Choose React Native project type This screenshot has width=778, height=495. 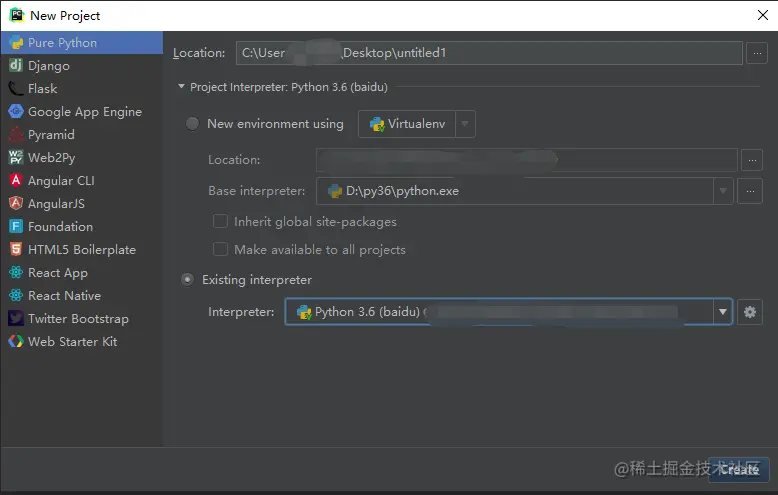(64, 296)
